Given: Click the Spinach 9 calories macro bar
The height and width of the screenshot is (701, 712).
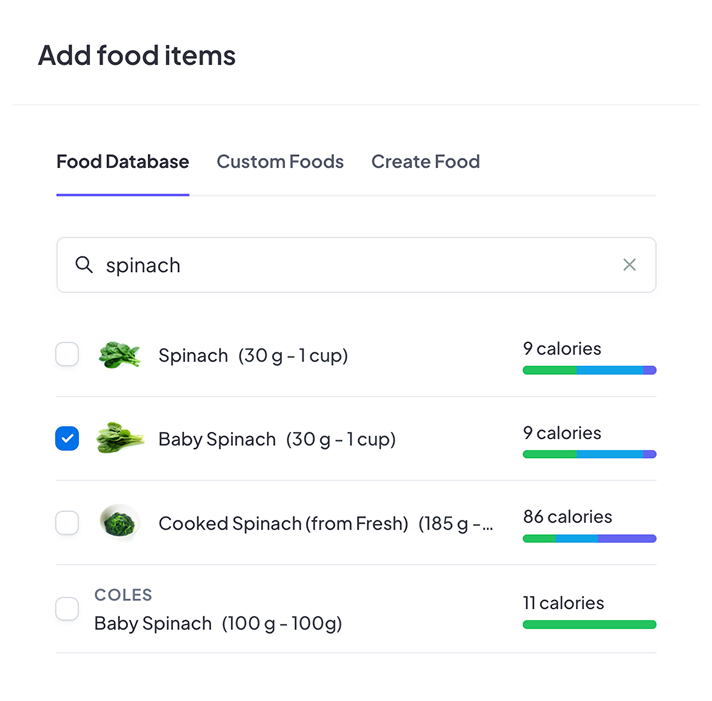Looking at the screenshot, I should pyautogui.click(x=589, y=370).
